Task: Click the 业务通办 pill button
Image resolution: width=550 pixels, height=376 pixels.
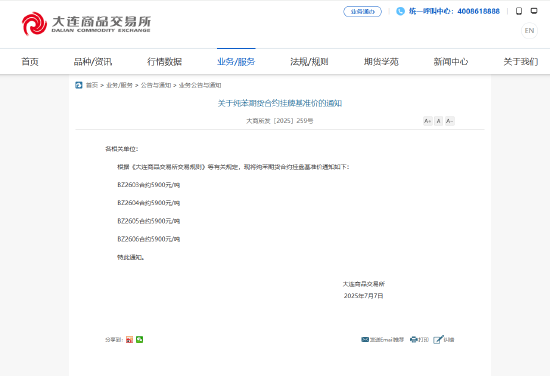Action: coord(362,12)
